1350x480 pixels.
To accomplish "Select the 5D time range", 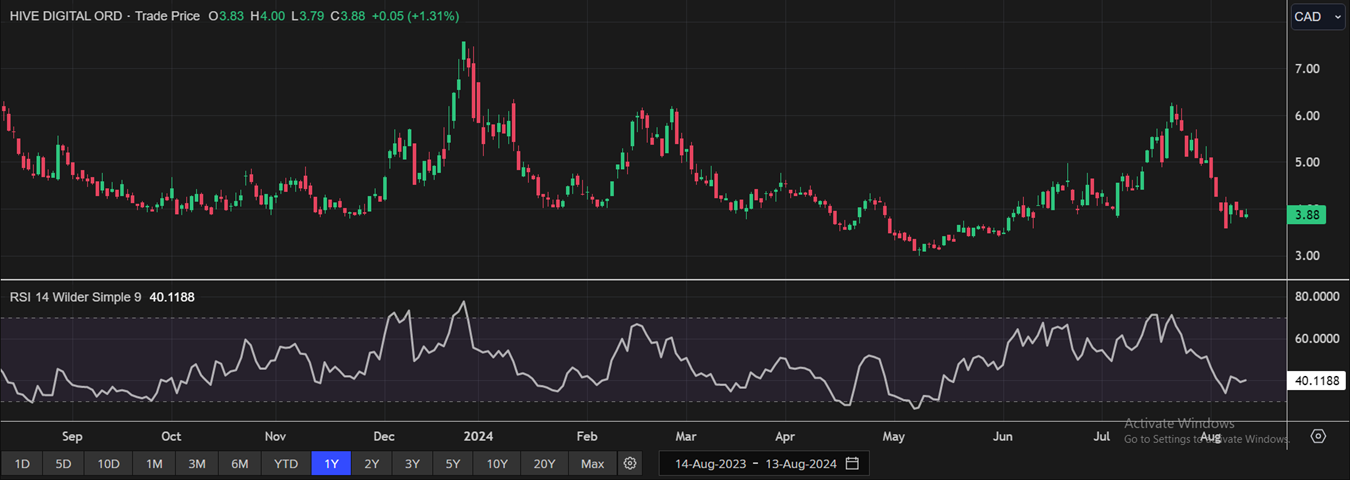I will coord(63,463).
